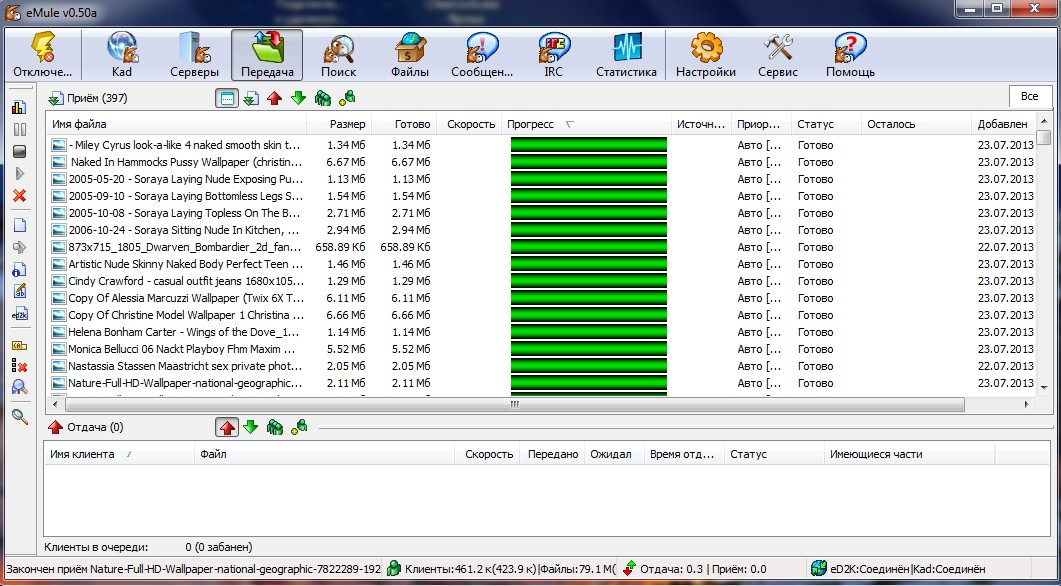Toggle the green downloads arrow view button
The image size is (1061, 586).
pyautogui.click(x=298, y=98)
